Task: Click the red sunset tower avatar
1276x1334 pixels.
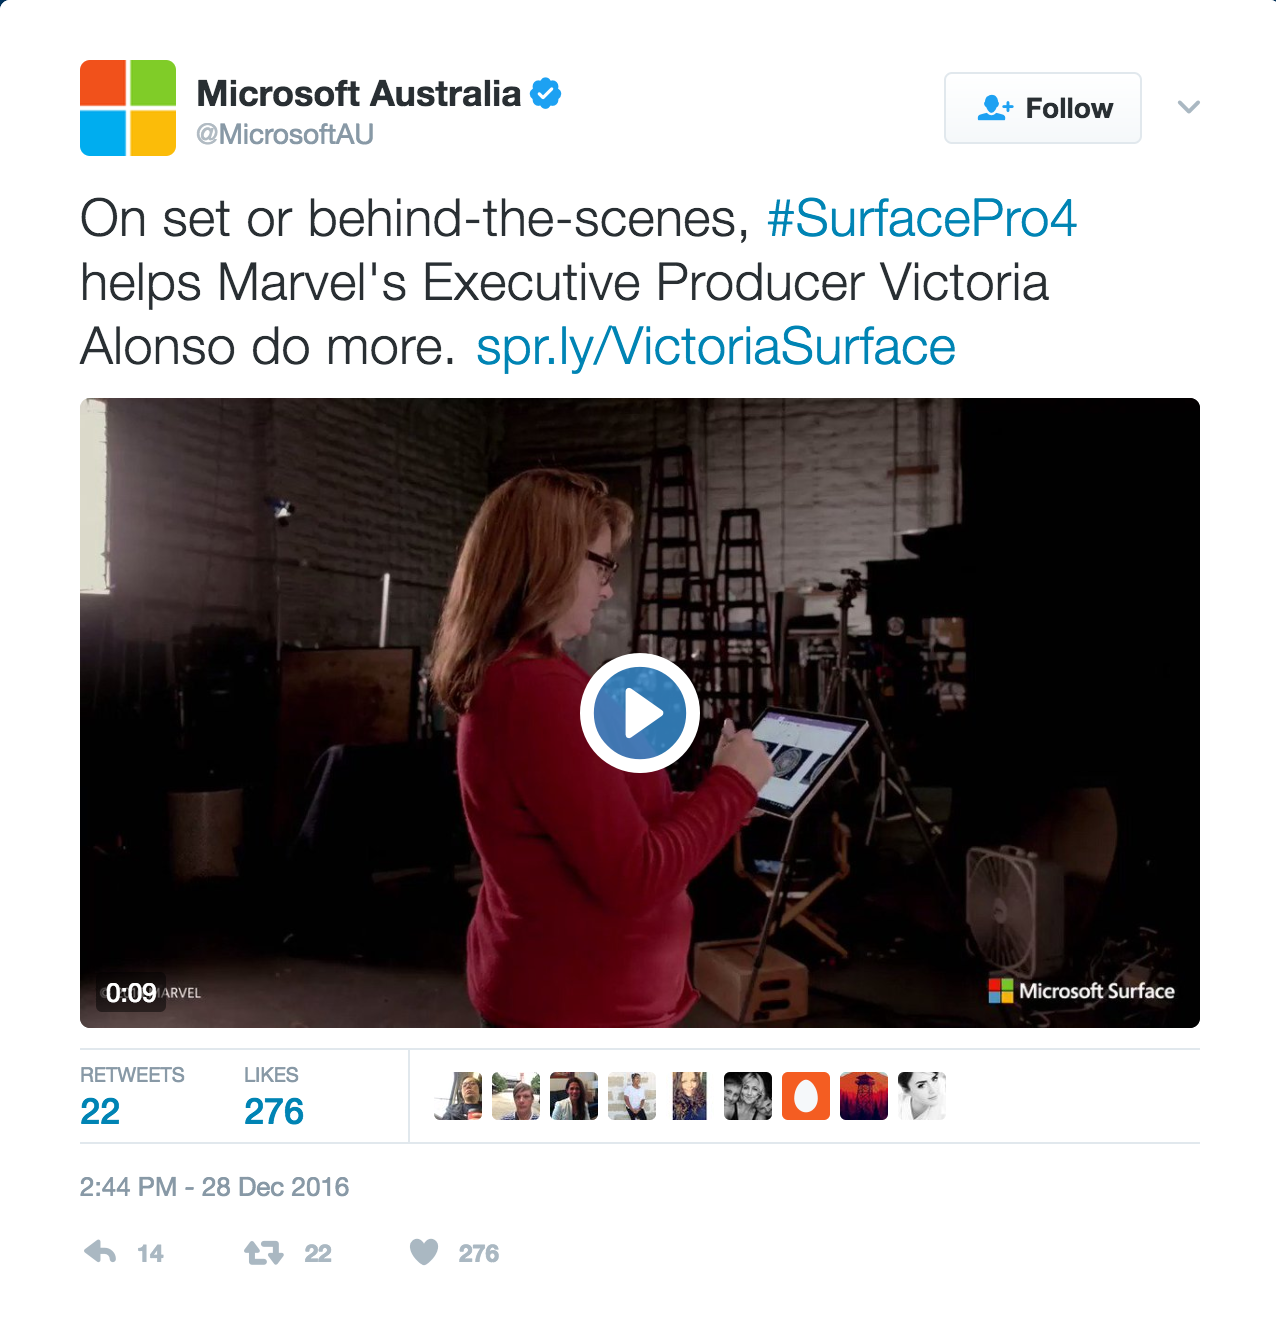Action: click(x=863, y=1096)
